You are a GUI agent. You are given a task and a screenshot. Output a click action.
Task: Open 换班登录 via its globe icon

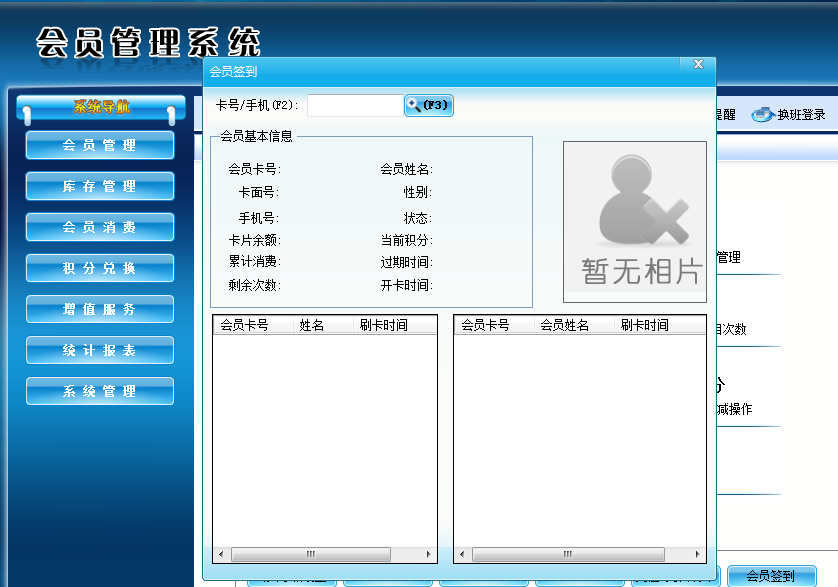pos(761,115)
